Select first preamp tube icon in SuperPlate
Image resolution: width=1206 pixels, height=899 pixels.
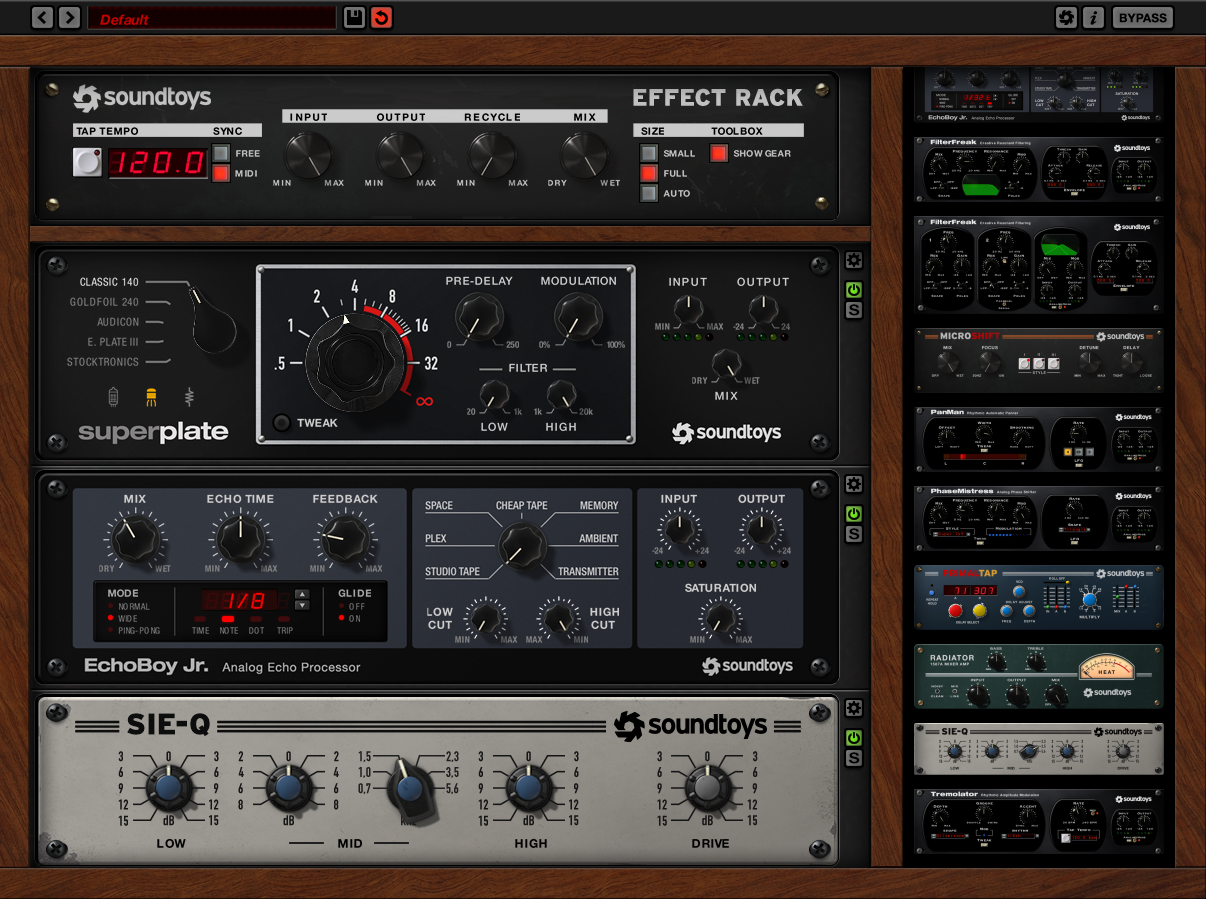click(113, 397)
